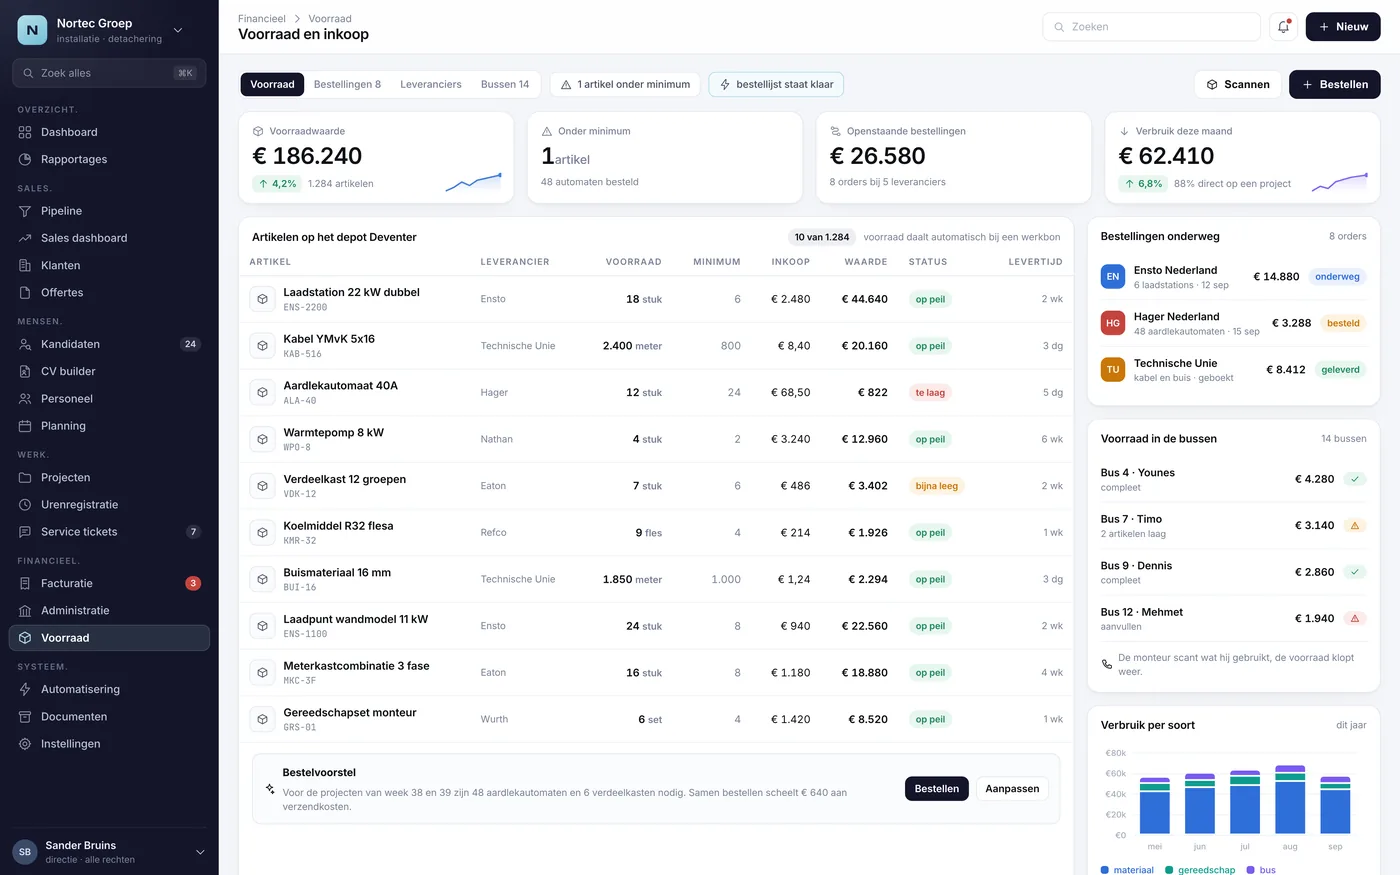Click the package icon of Laadstation 22 kW dubbel

pyautogui.click(x=262, y=299)
